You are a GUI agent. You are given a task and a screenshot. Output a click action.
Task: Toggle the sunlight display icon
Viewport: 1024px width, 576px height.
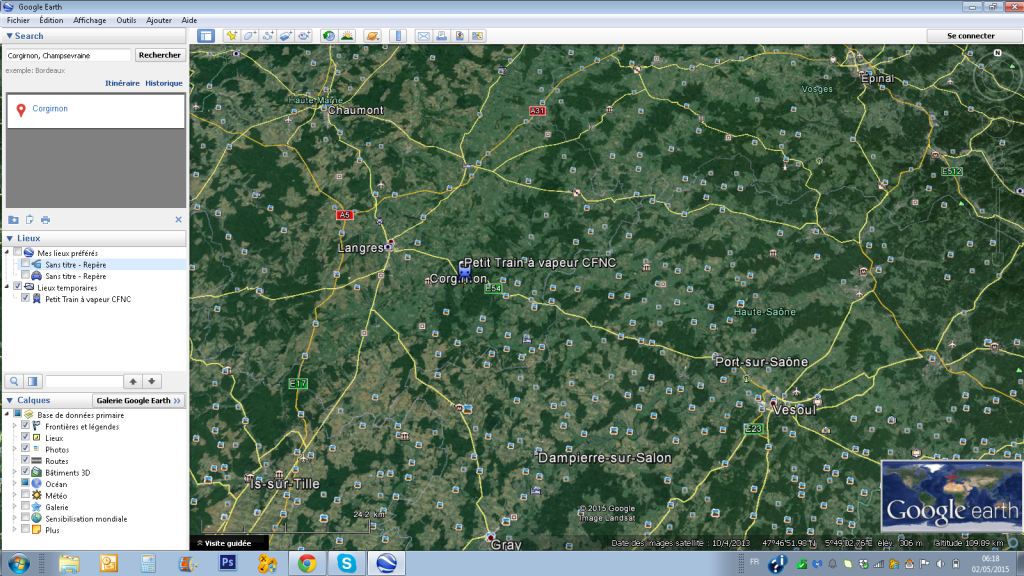click(x=347, y=36)
